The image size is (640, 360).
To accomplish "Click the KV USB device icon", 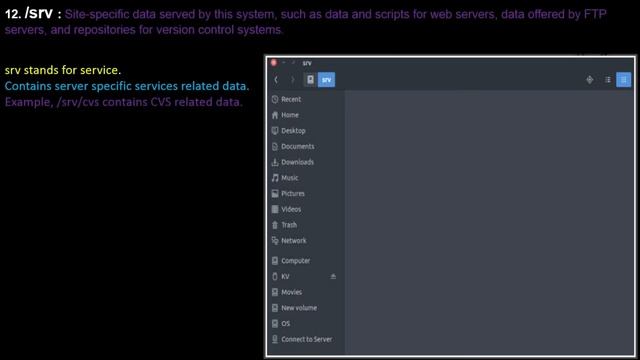I will click(x=275, y=276).
